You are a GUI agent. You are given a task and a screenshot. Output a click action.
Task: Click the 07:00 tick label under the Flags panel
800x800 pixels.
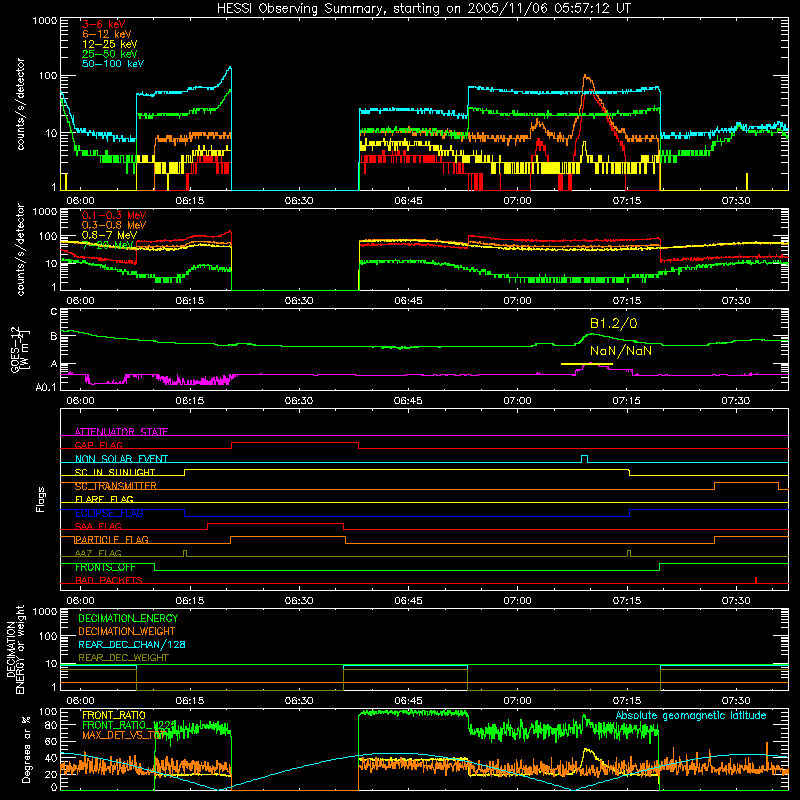(517, 601)
